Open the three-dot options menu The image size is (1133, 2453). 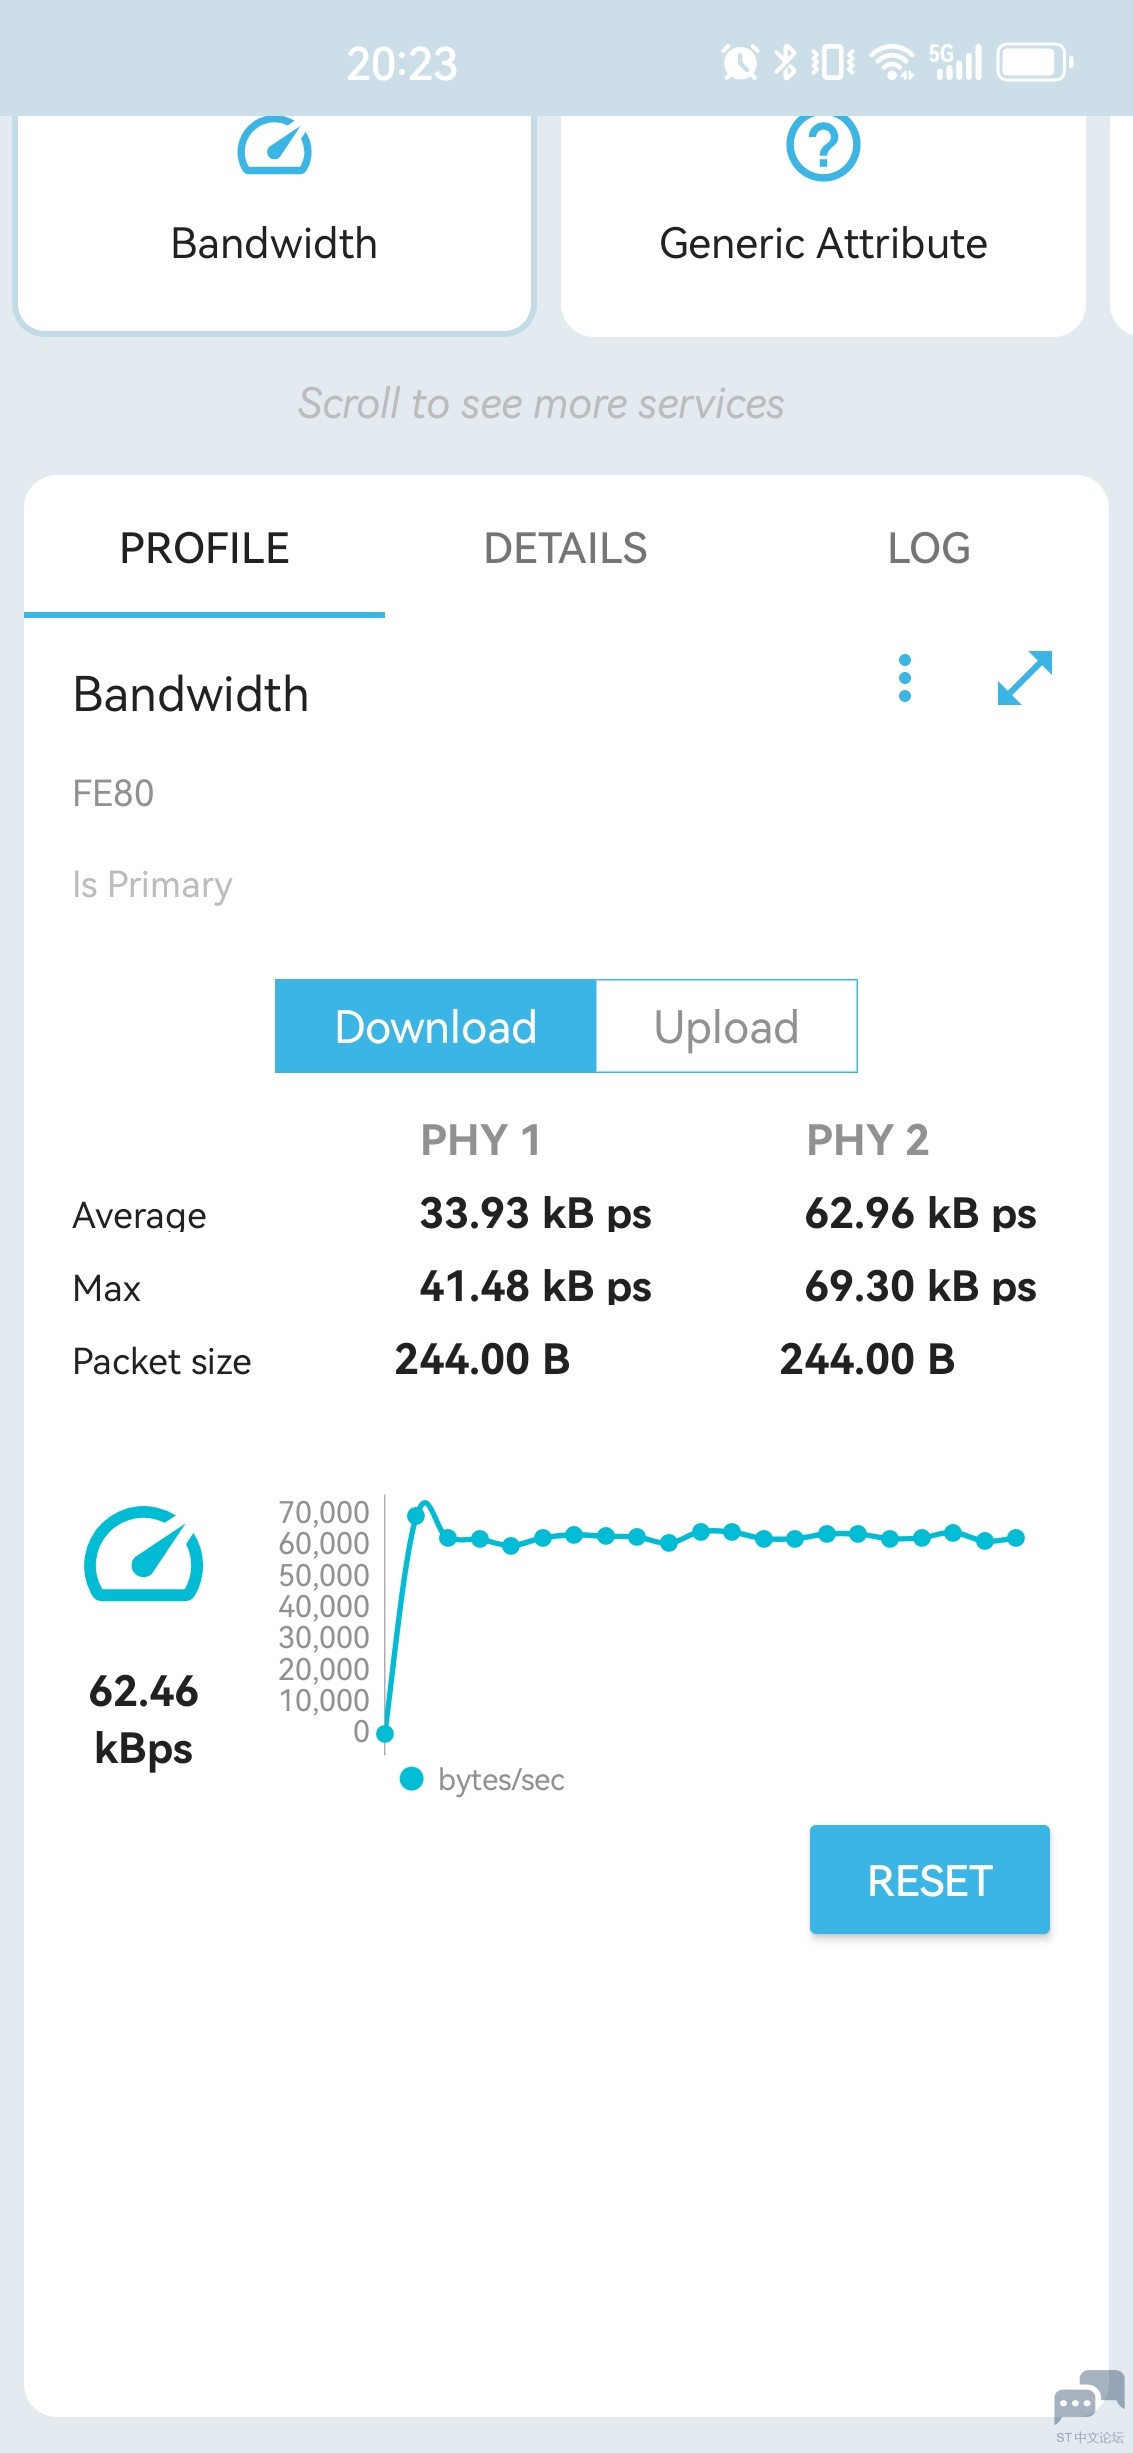(x=905, y=678)
